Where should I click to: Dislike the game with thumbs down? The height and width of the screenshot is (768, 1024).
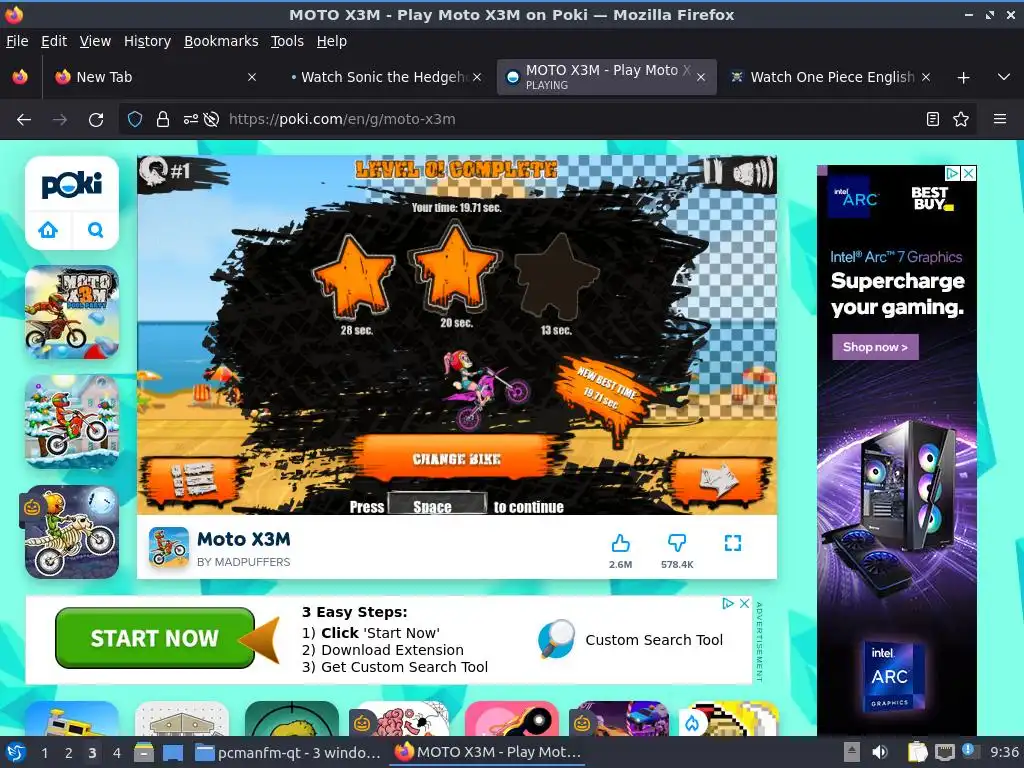pyautogui.click(x=677, y=543)
